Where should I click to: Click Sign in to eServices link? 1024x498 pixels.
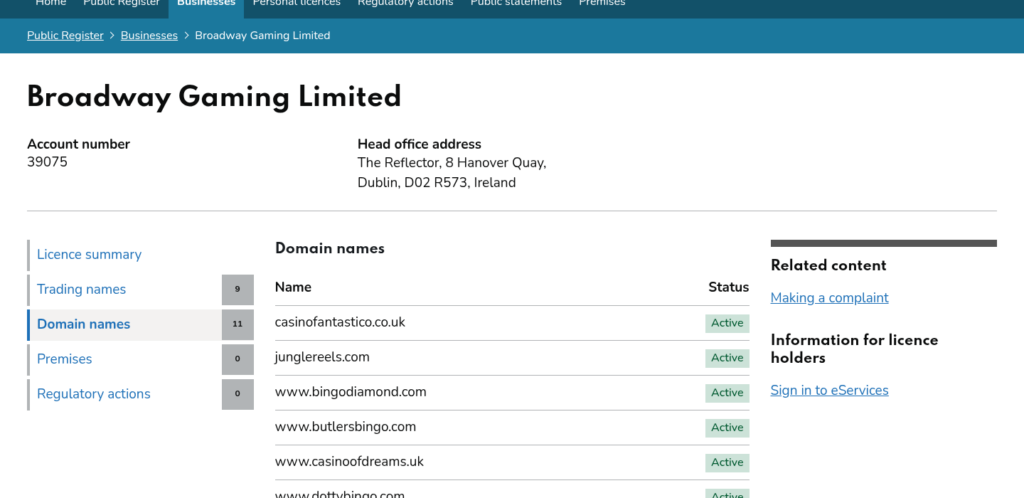coord(829,390)
